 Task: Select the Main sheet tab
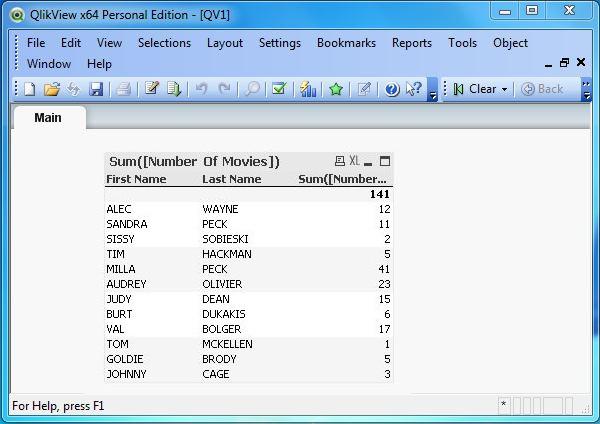48,118
